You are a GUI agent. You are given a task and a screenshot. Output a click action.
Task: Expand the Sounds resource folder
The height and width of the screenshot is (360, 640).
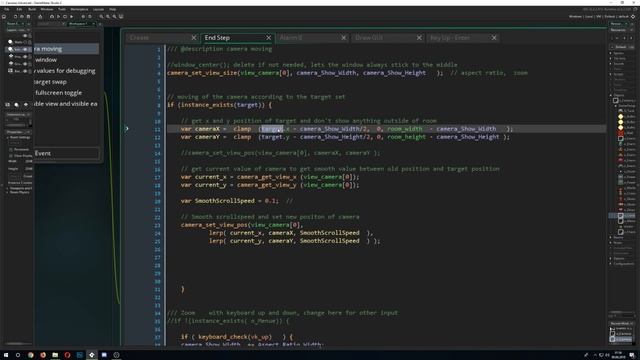point(611,64)
